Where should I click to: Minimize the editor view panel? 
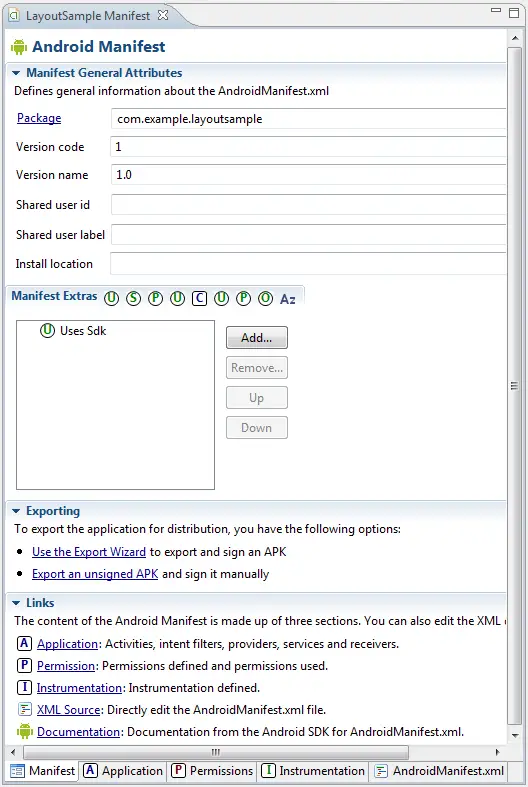[x=496, y=11]
